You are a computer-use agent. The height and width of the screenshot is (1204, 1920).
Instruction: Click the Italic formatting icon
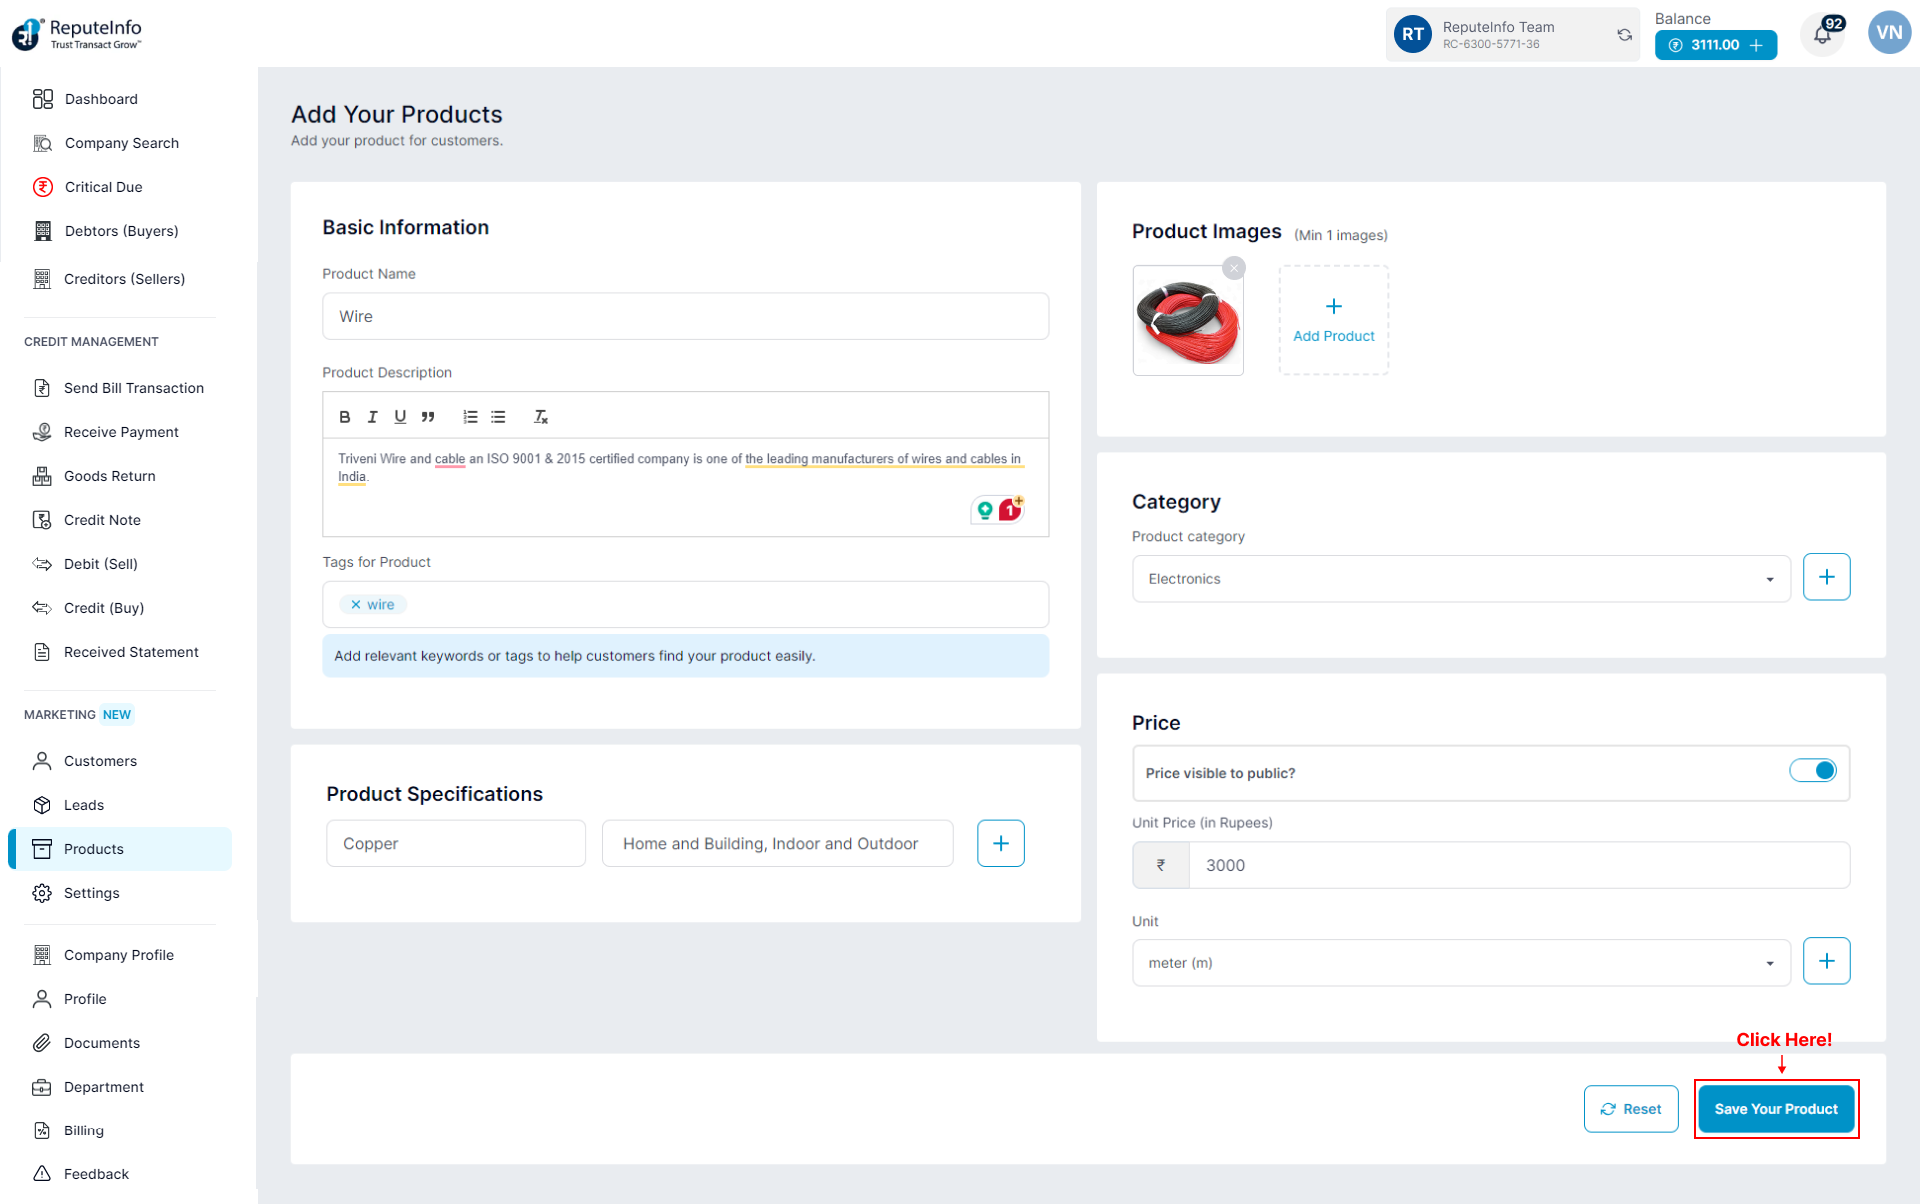click(372, 417)
